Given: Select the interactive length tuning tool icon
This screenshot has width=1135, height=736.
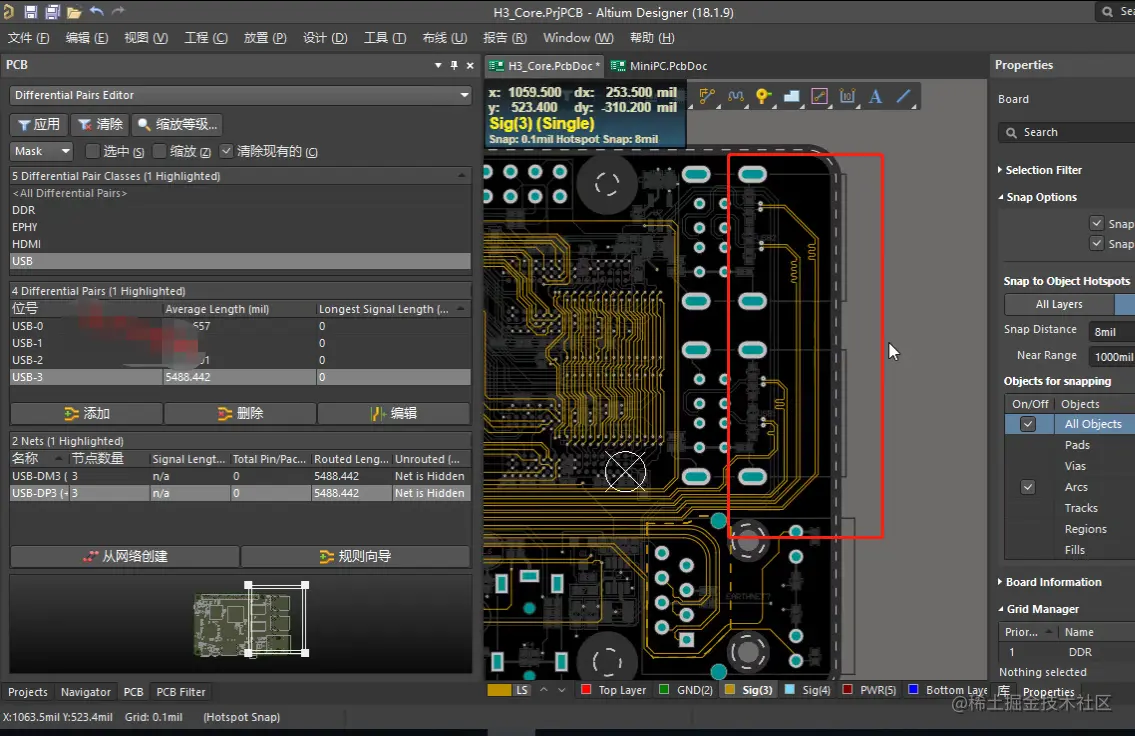Looking at the screenshot, I should click(x=736, y=97).
